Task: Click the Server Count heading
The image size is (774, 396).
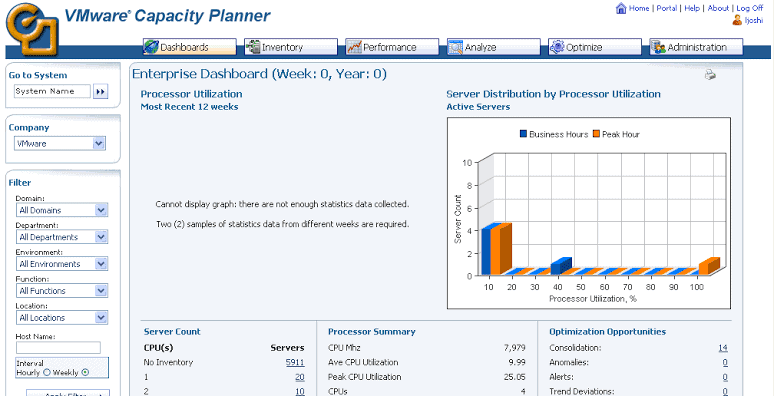Action: 172,332
